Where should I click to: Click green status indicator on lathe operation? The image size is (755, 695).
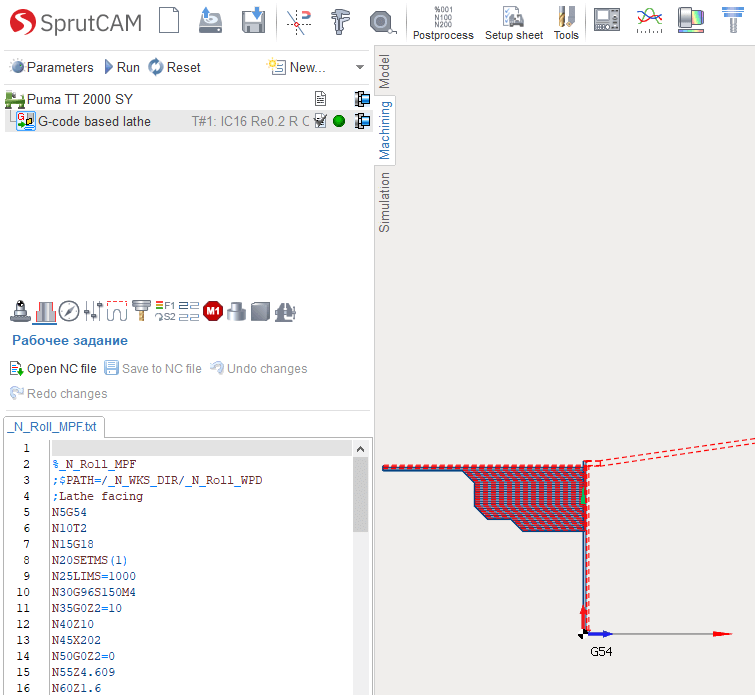tap(339, 121)
